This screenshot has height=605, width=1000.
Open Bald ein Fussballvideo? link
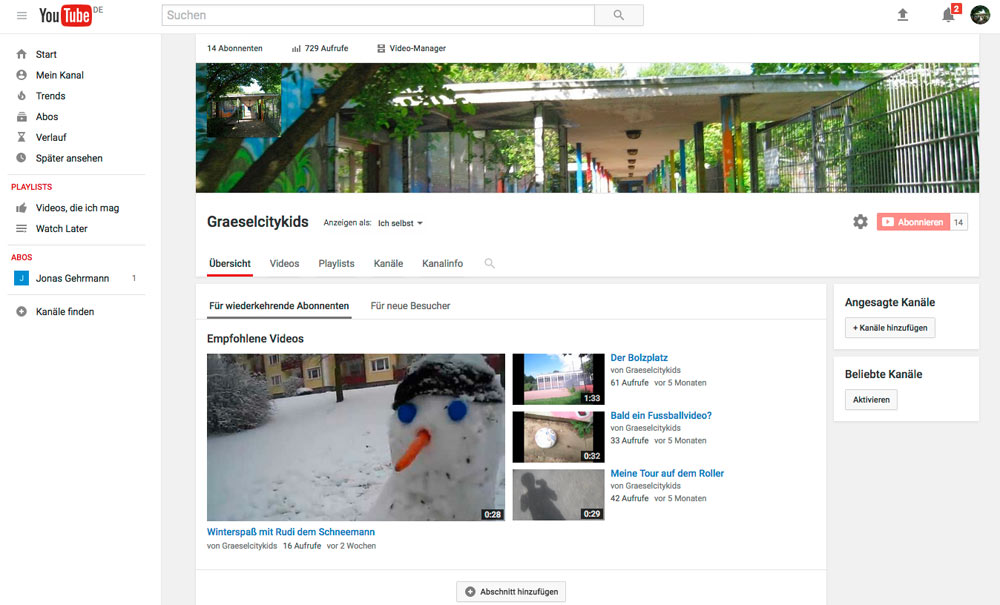[x=661, y=415]
